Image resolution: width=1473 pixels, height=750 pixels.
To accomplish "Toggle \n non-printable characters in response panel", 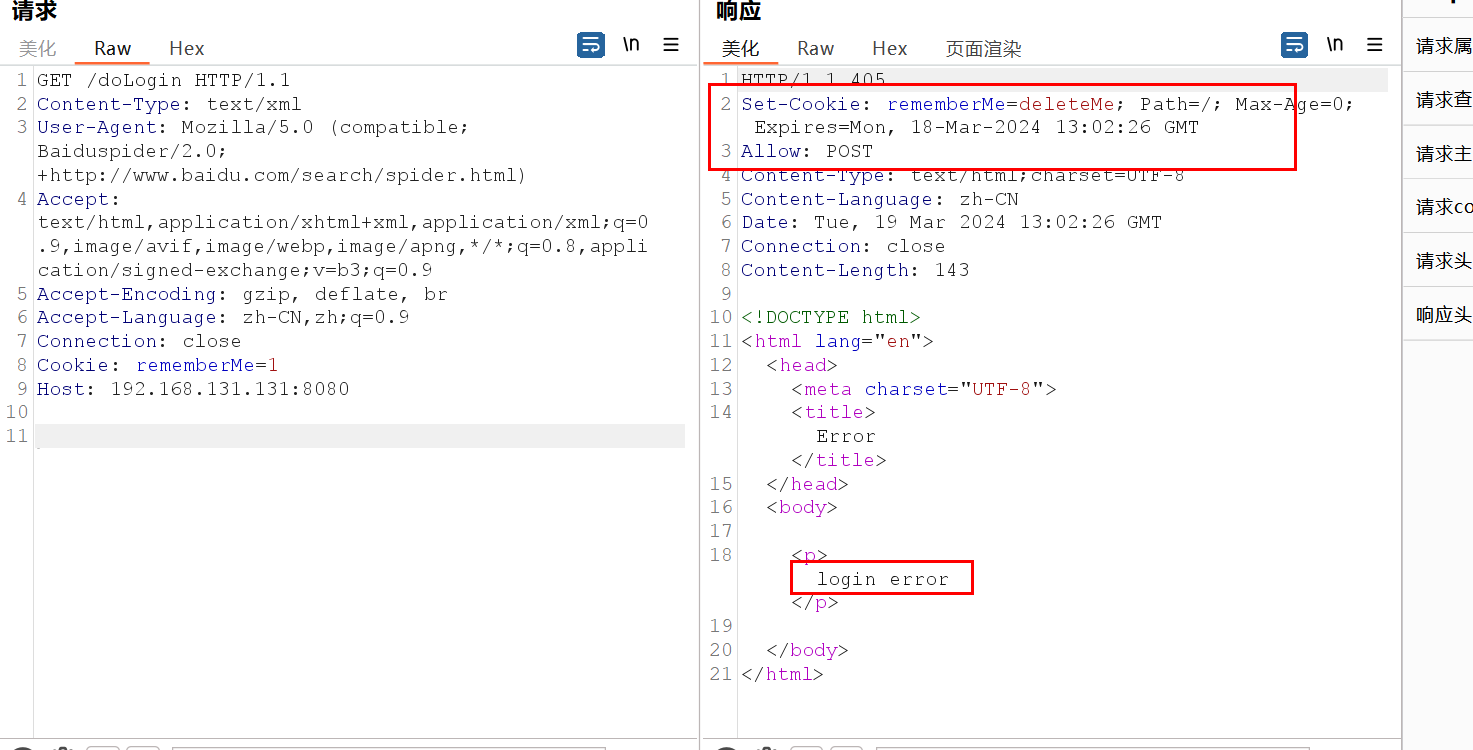I will click(x=1335, y=45).
